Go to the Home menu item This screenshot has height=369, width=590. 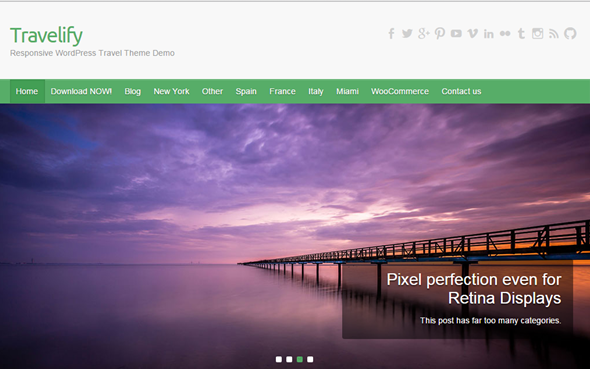pos(27,91)
